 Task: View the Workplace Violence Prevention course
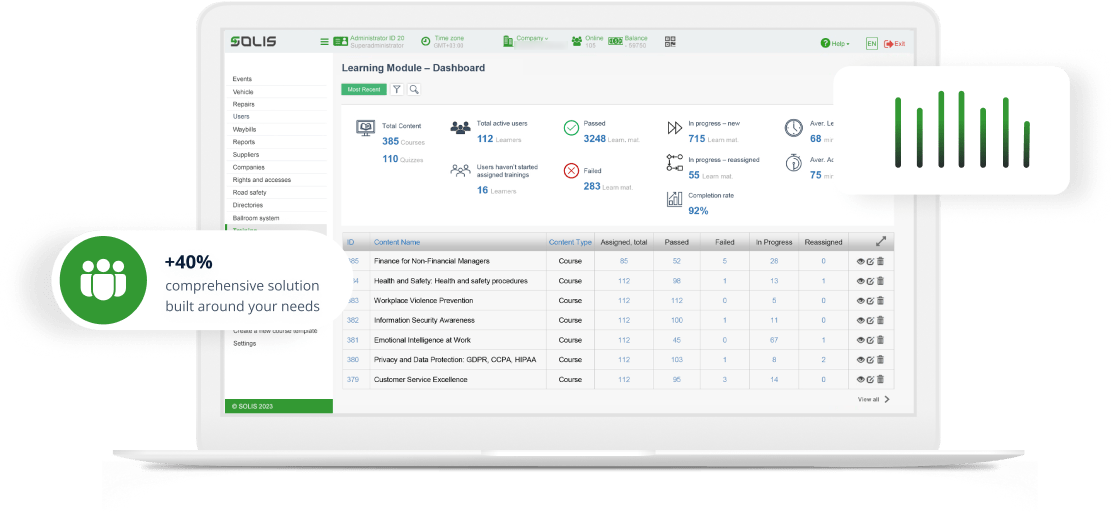pyautogui.click(x=861, y=301)
